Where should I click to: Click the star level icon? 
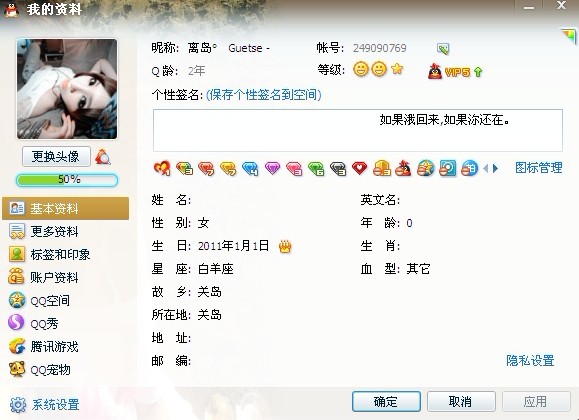click(x=397, y=69)
